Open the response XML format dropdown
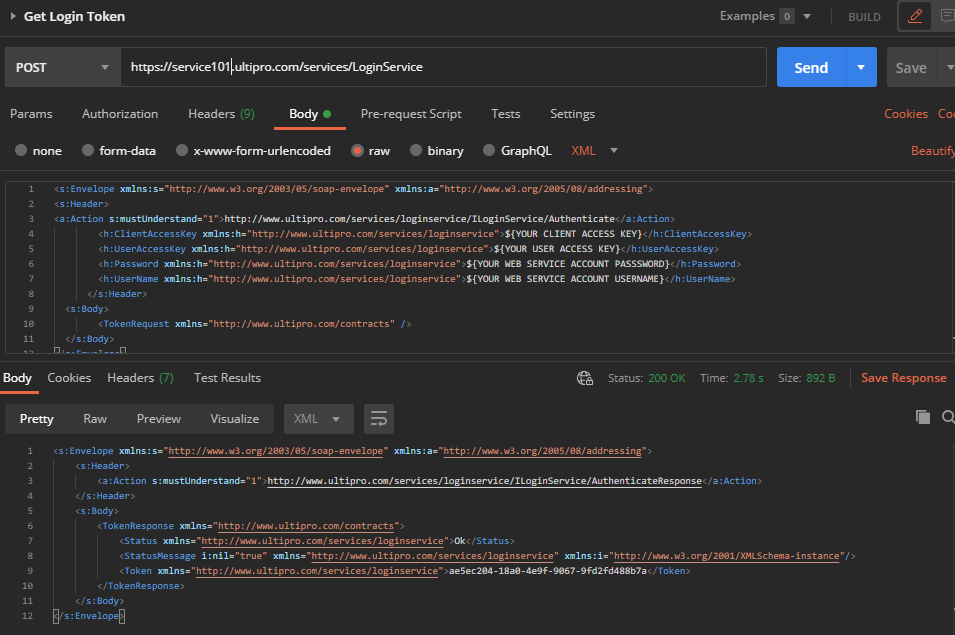The width and height of the screenshot is (955, 635). pos(319,419)
